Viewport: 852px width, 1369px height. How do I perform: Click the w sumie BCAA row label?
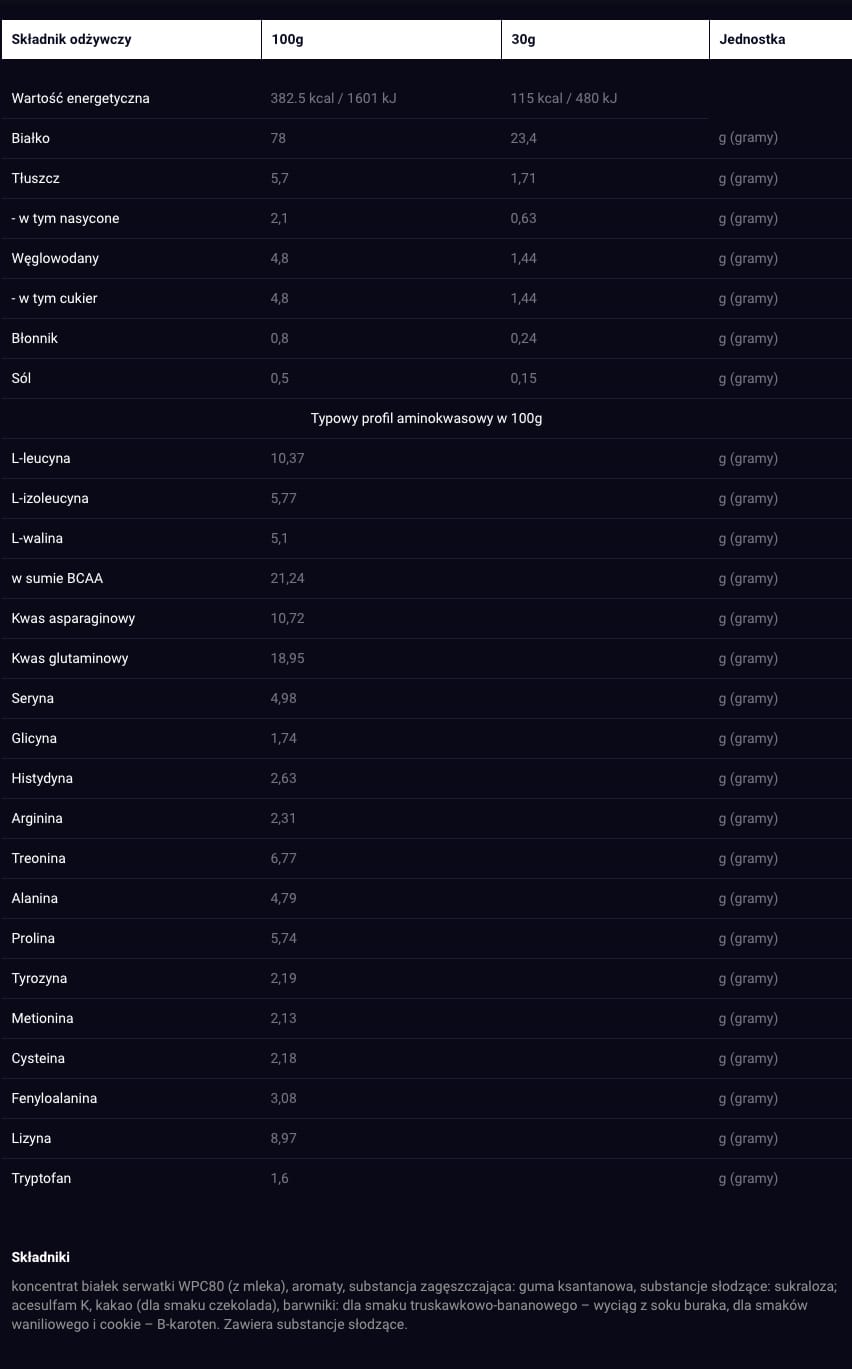(57, 578)
